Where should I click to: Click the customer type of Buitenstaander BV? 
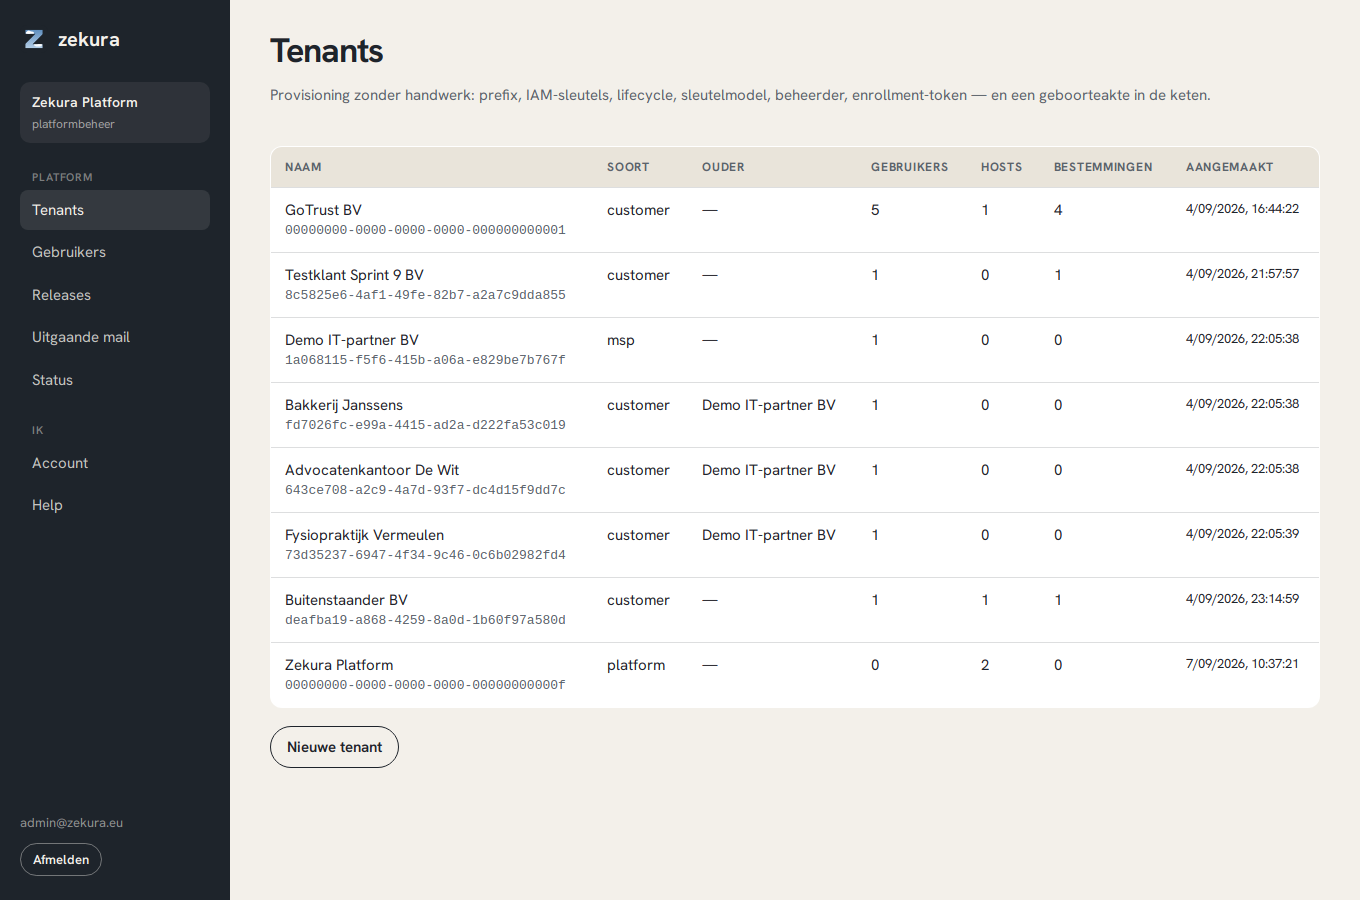(x=638, y=600)
